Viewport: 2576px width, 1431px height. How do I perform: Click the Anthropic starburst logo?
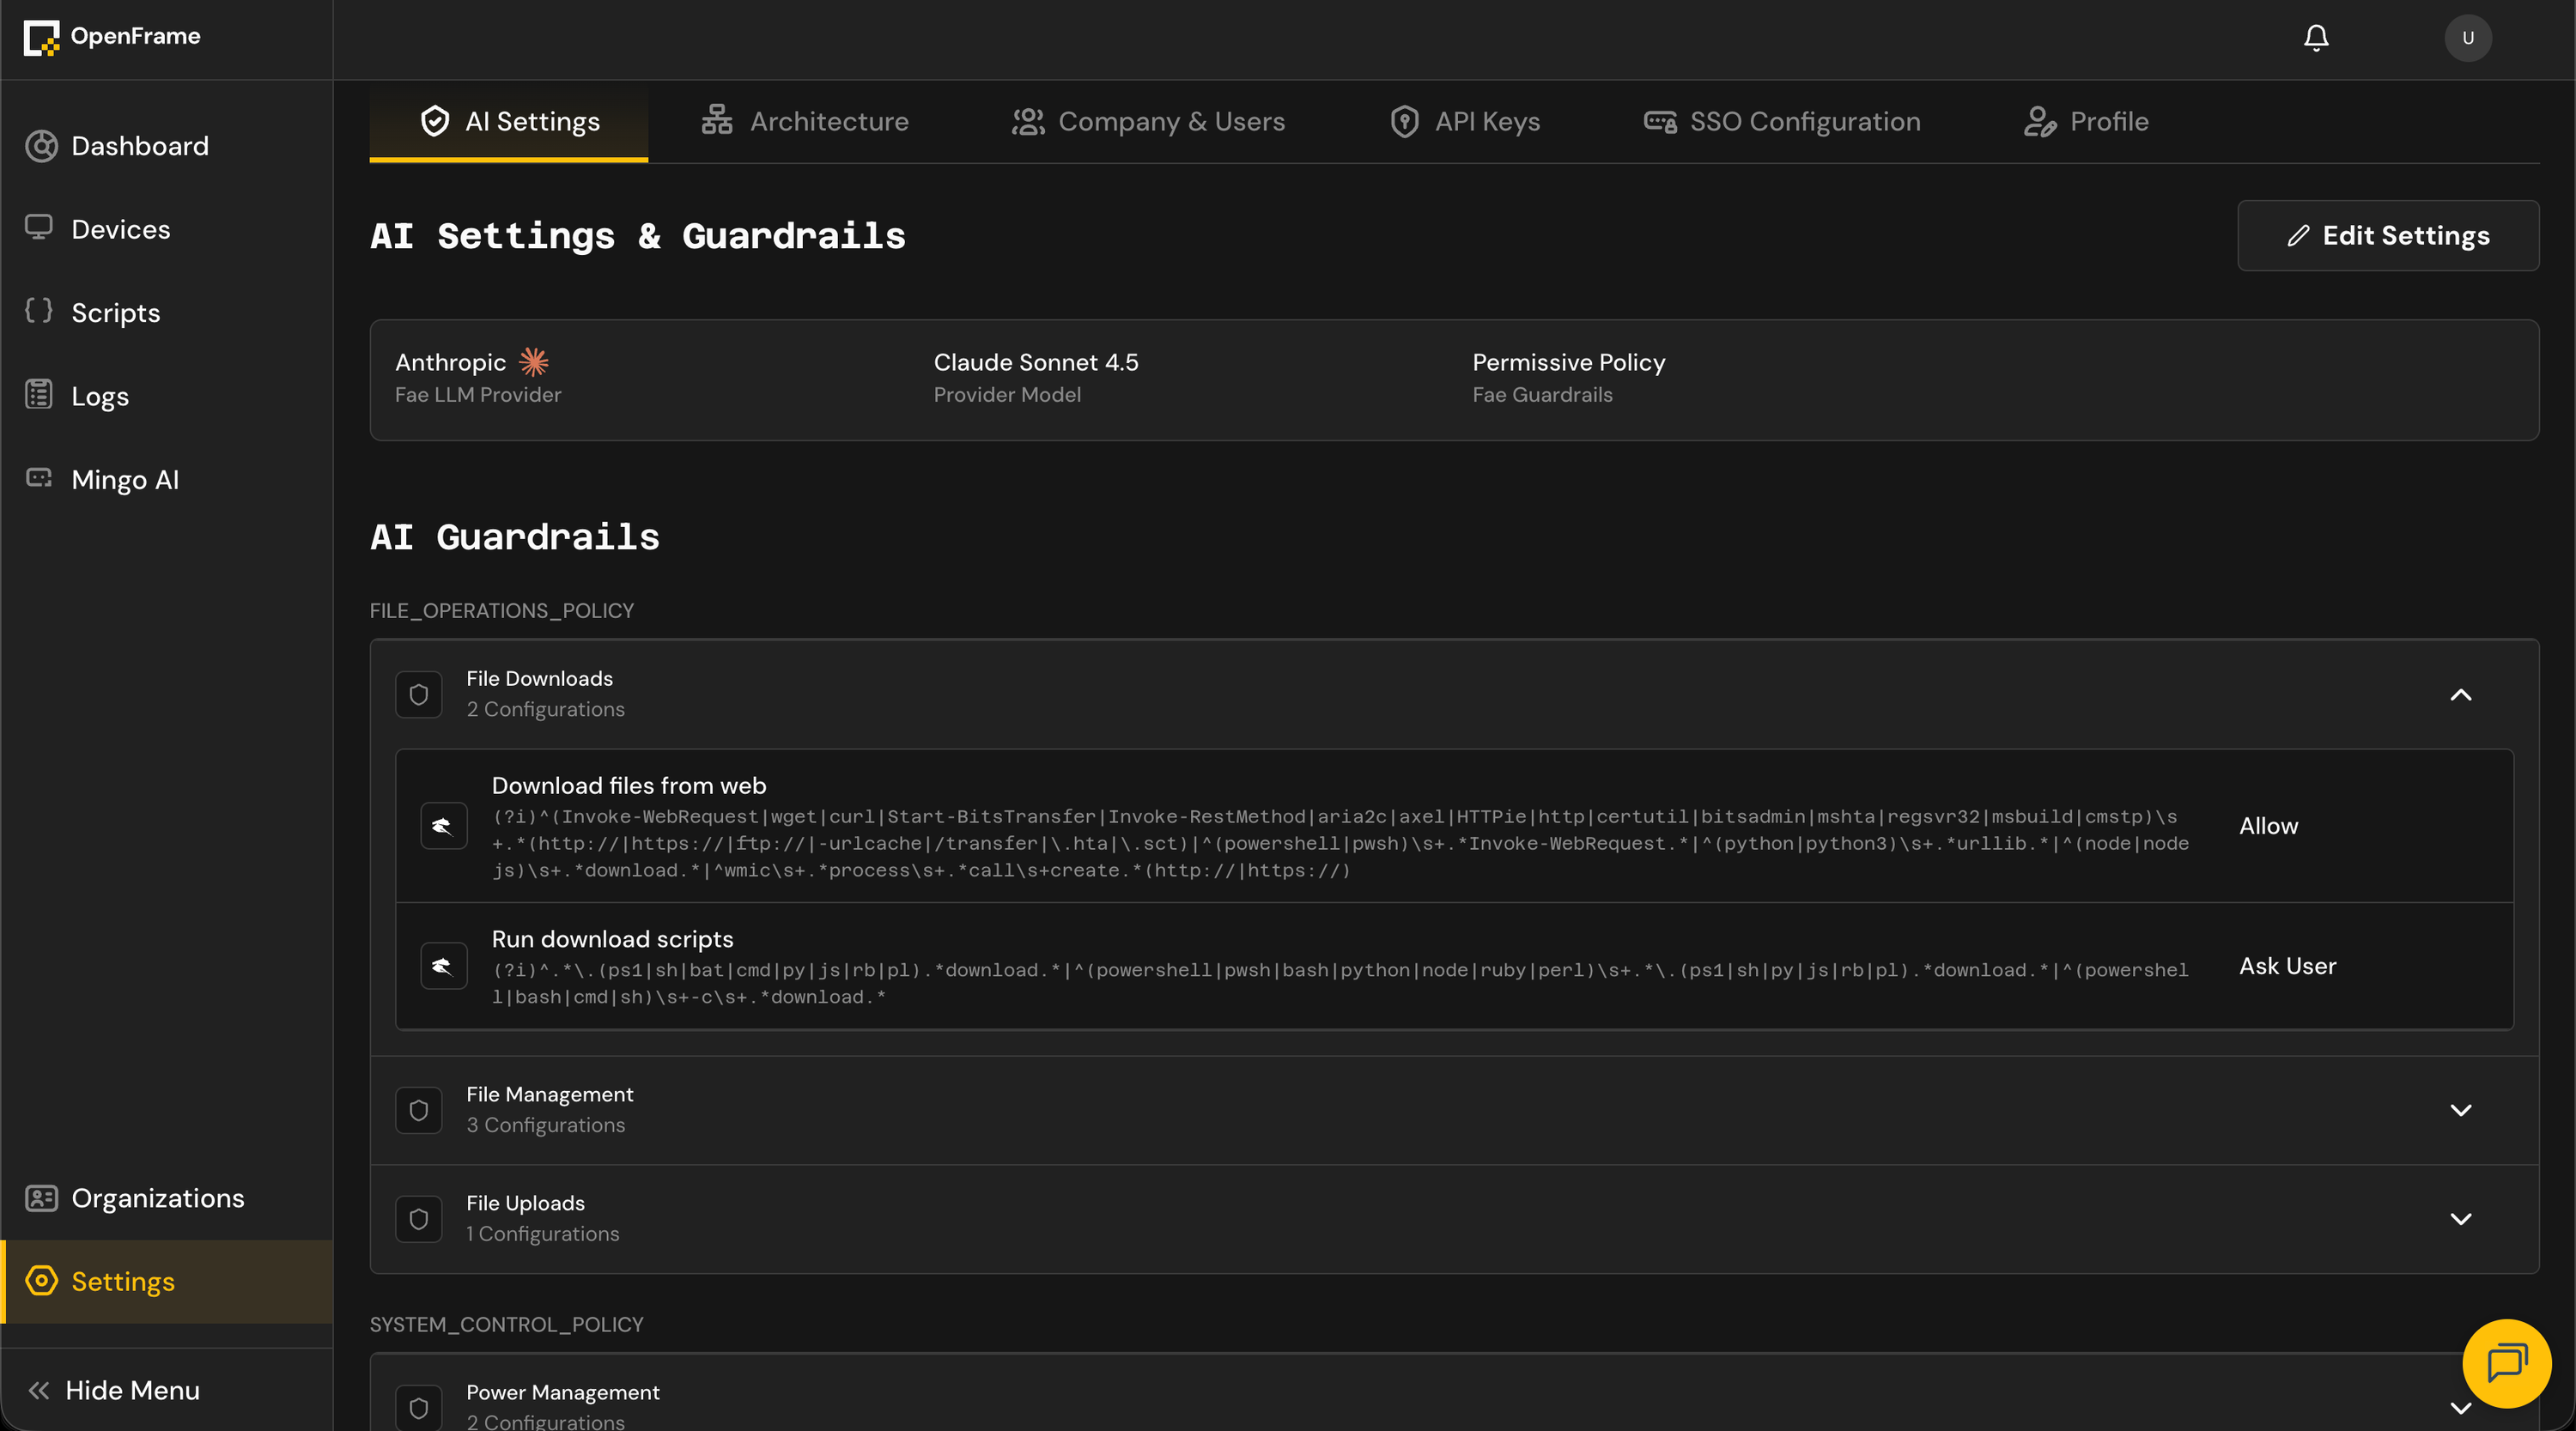(534, 362)
